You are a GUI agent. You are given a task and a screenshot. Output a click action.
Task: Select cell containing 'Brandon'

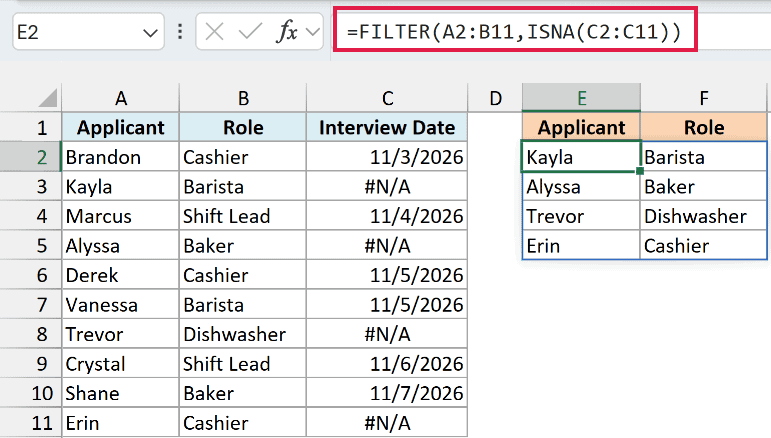[120, 157]
